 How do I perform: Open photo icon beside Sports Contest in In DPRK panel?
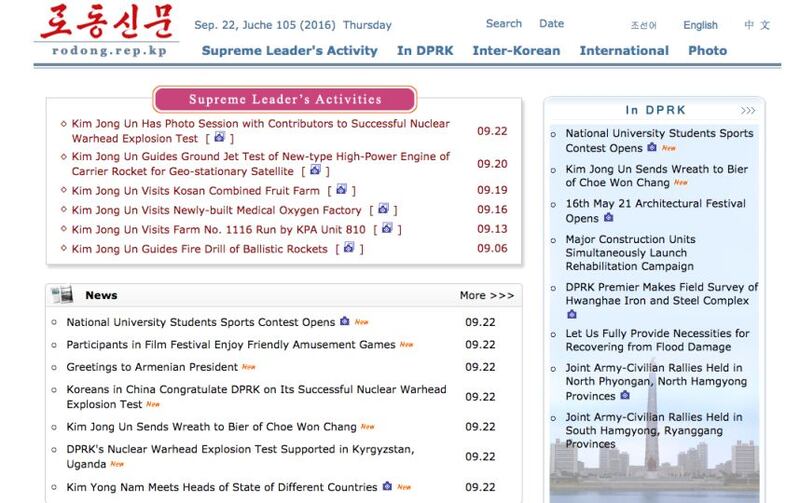[x=652, y=147]
